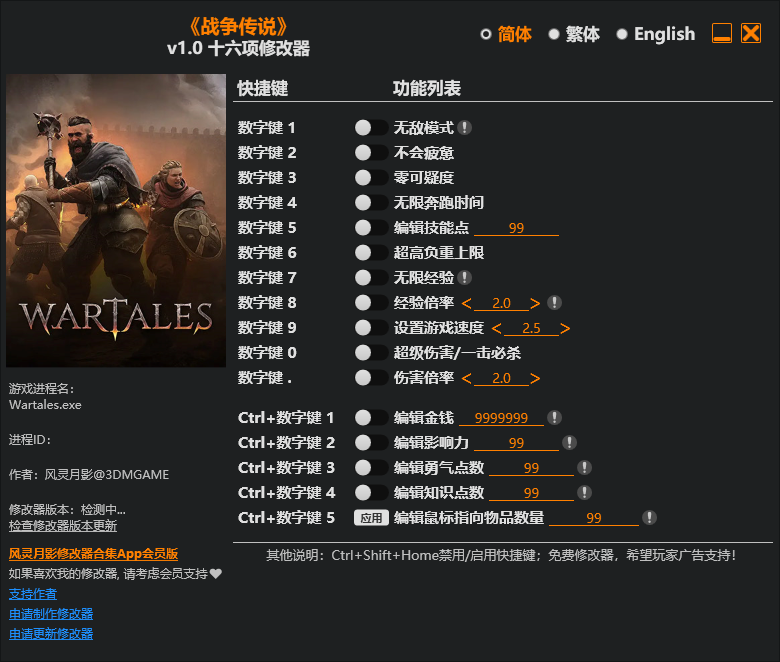Toggle 无限经验 switch
This screenshot has height=662, width=780.
371,278
